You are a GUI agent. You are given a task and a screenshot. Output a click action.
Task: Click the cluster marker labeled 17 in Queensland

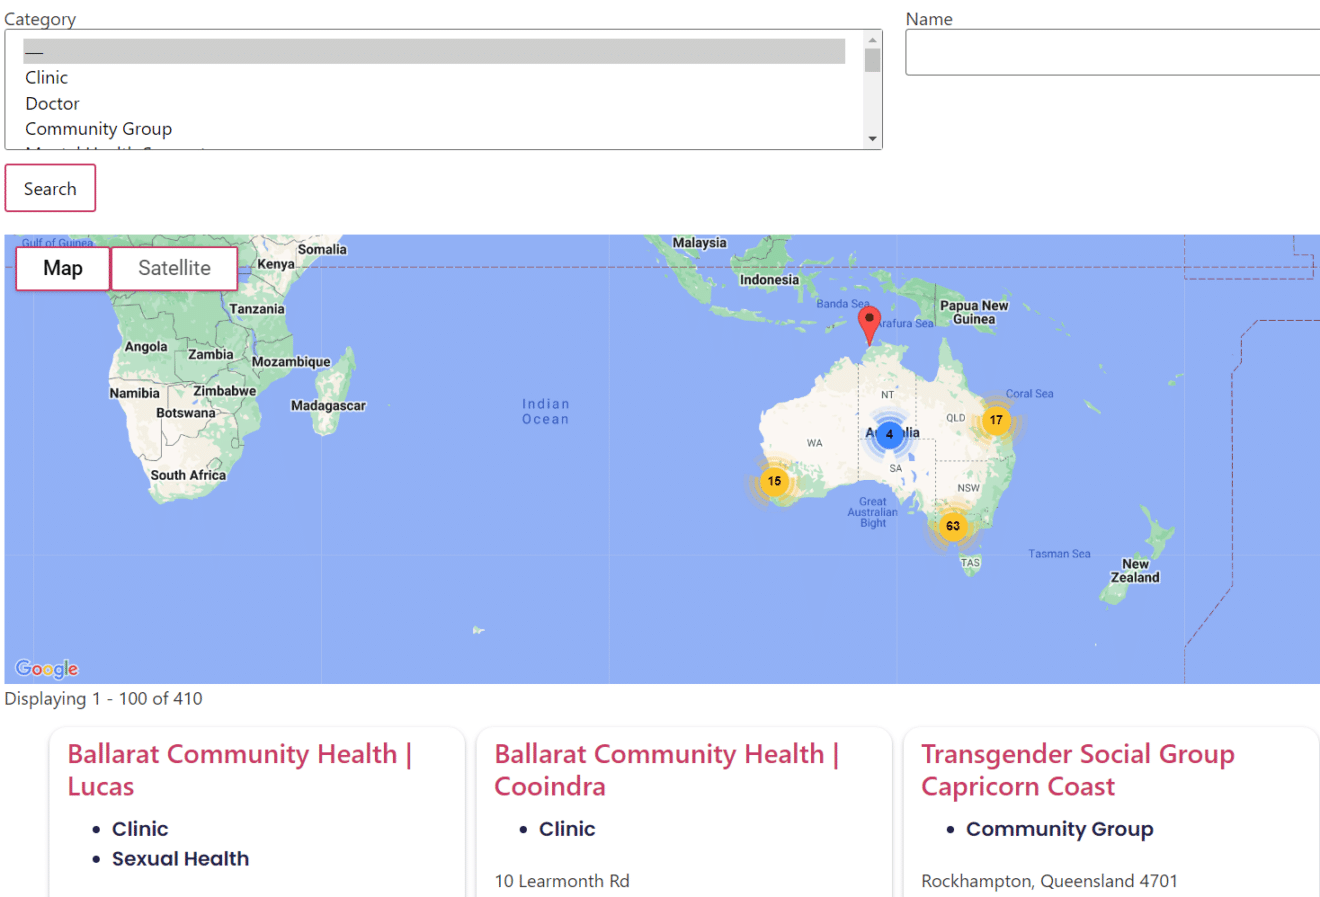995,420
